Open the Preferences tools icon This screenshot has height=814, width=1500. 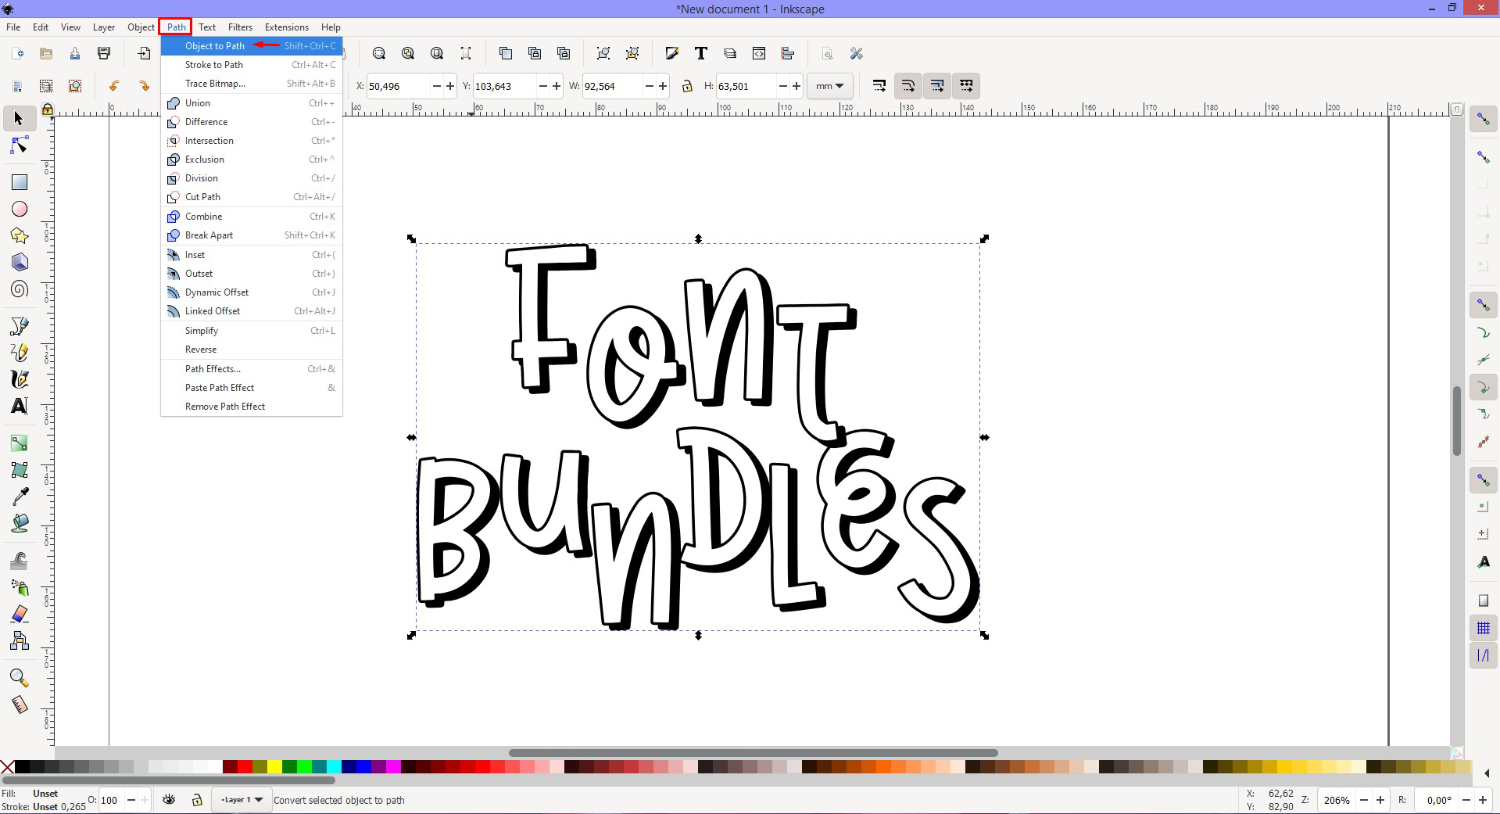pos(857,54)
